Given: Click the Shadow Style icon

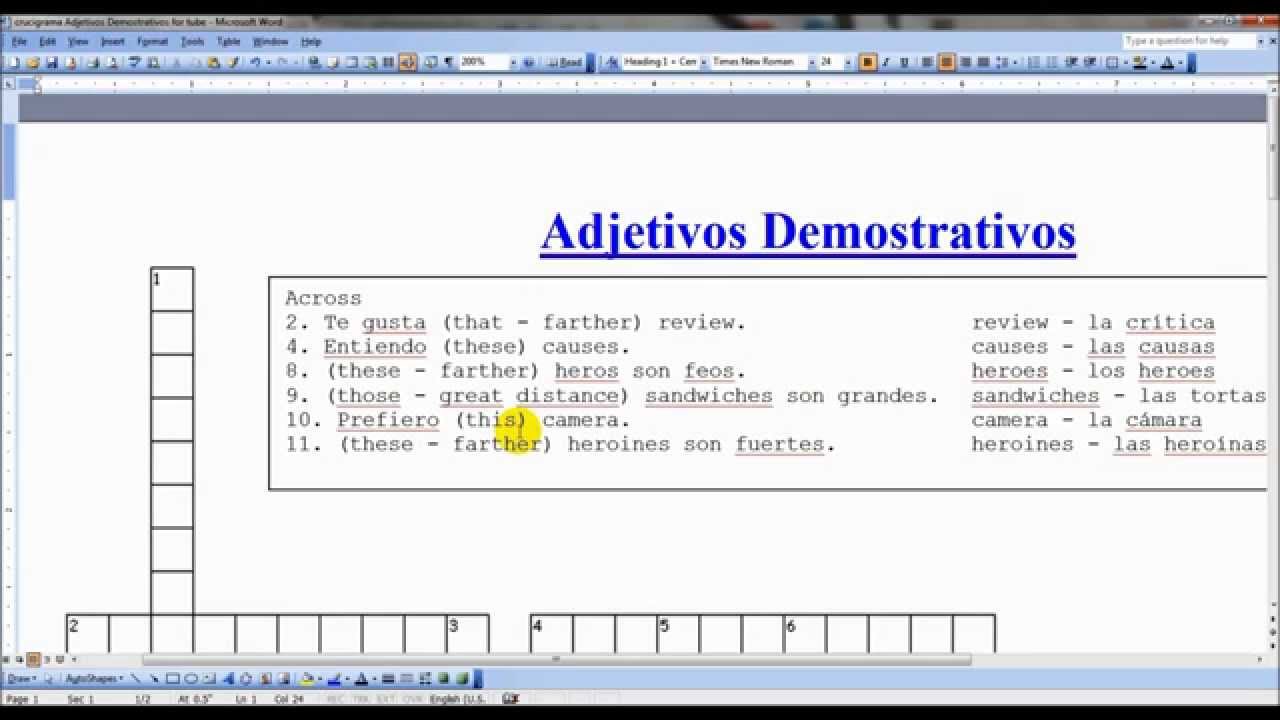Looking at the screenshot, I should pyautogui.click(x=443, y=679).
